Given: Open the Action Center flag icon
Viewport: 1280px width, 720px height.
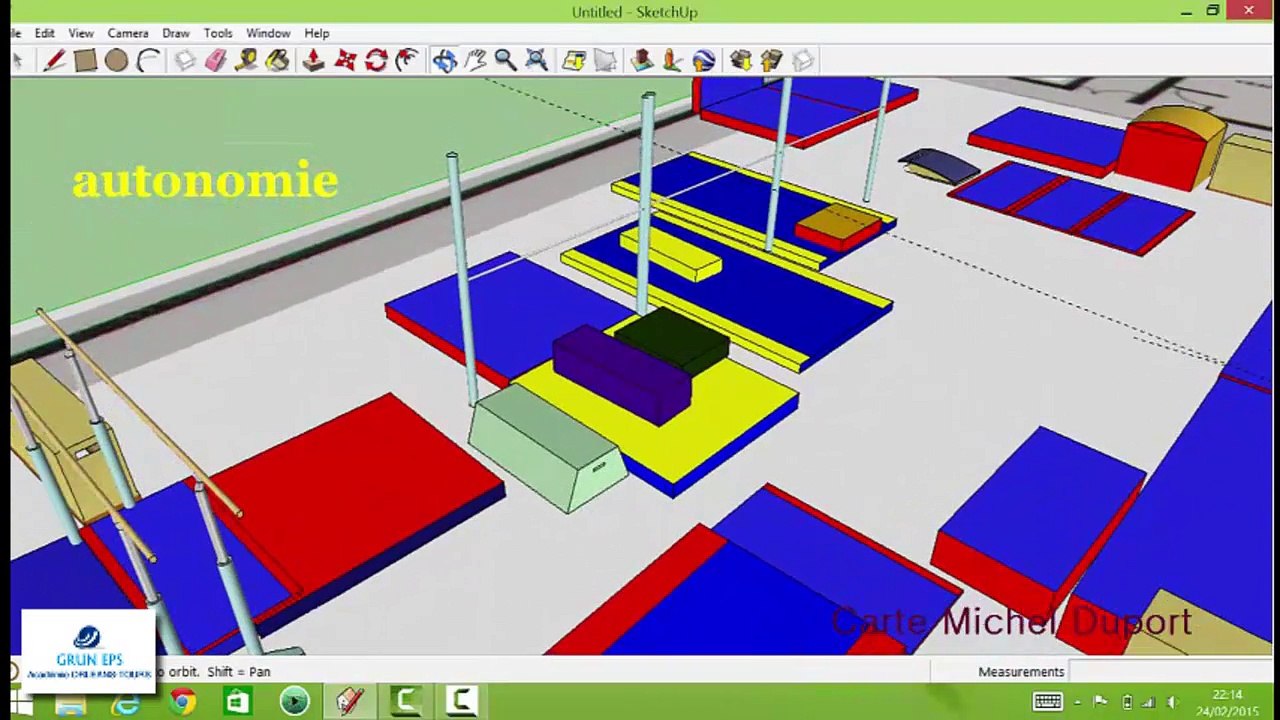Looking at the screenshot, I should pyautogui.click(x=1100, y=702).
